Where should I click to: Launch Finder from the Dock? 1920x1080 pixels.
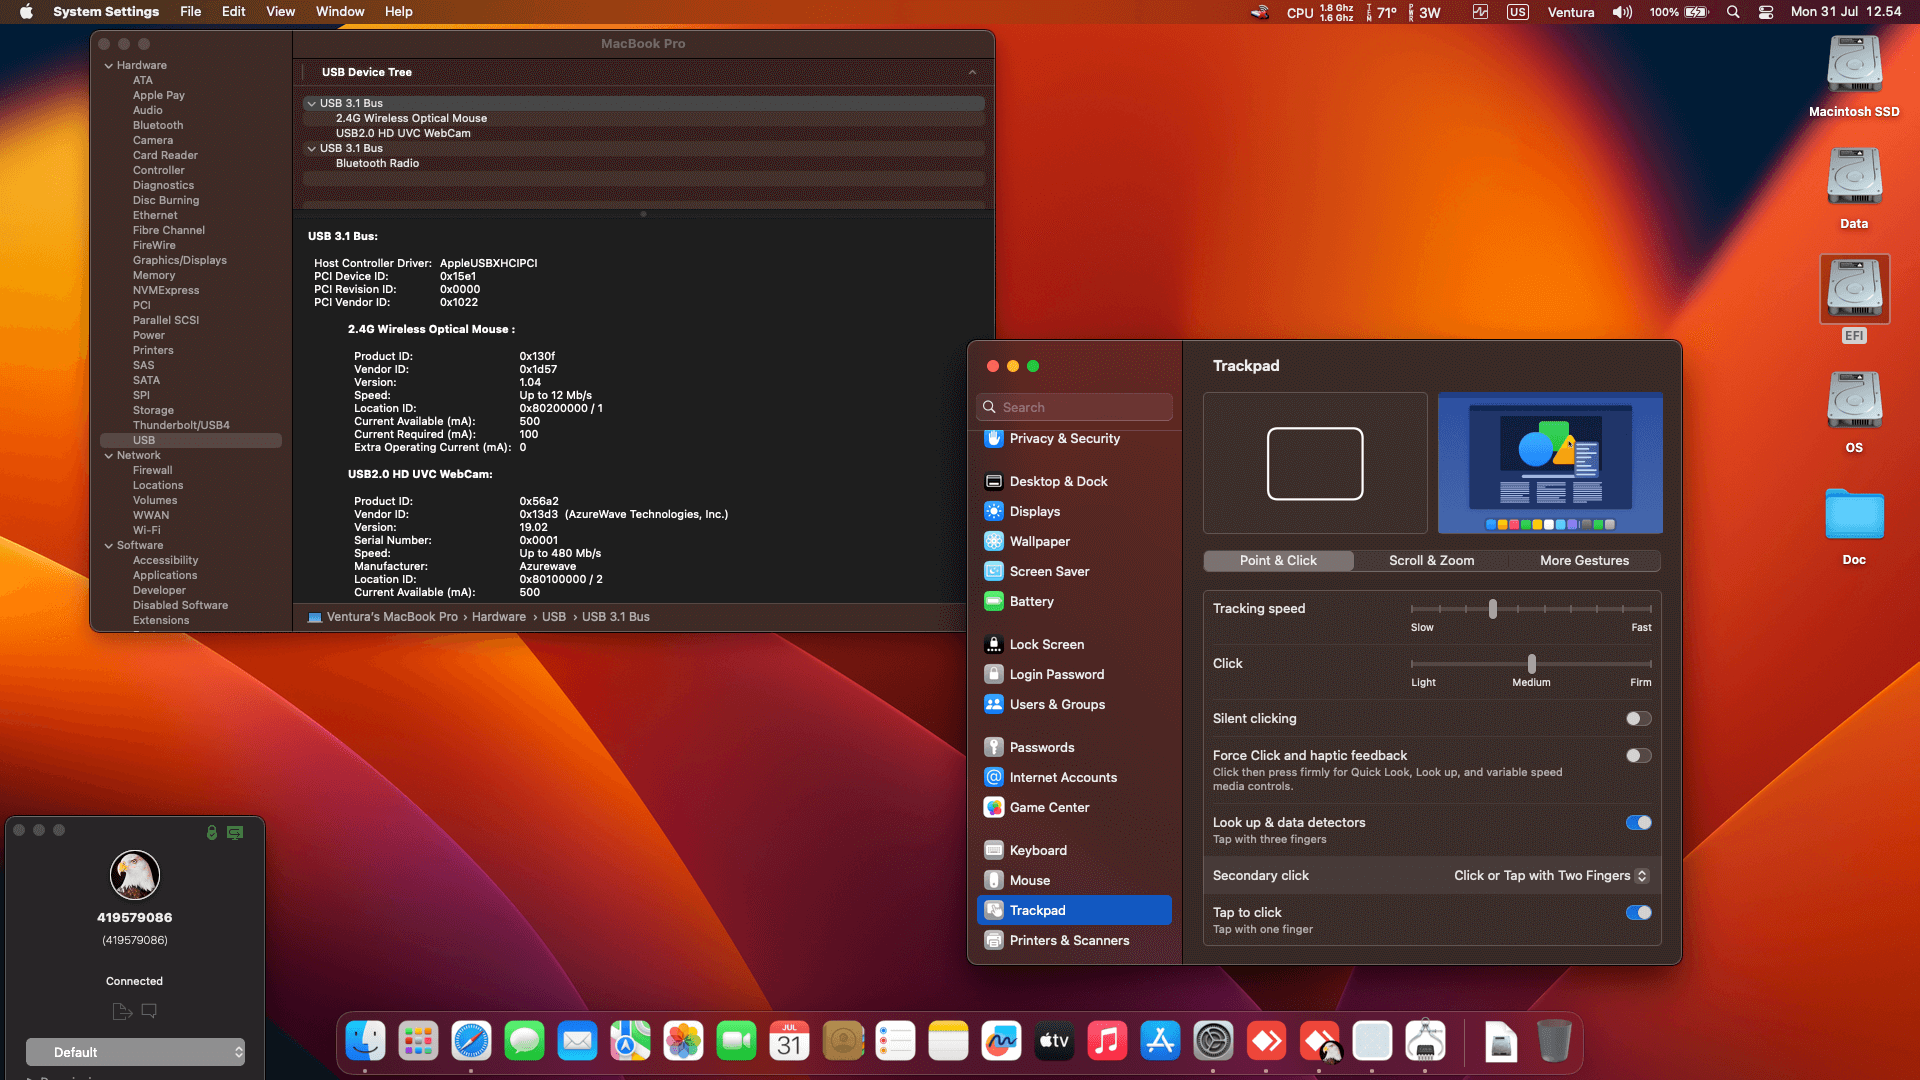[365, 1041]
